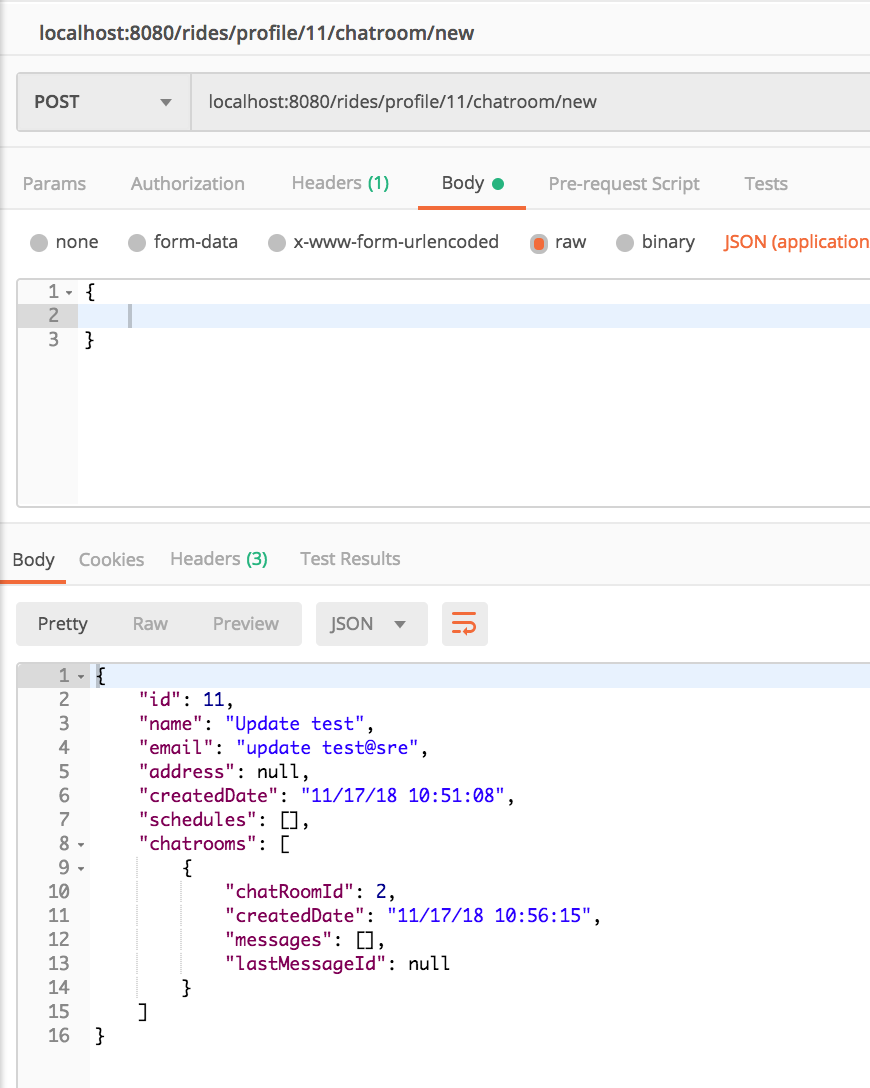Click the "update test@sre" email value
Viewport: 870px width, 1088px height.
point(327,748)
